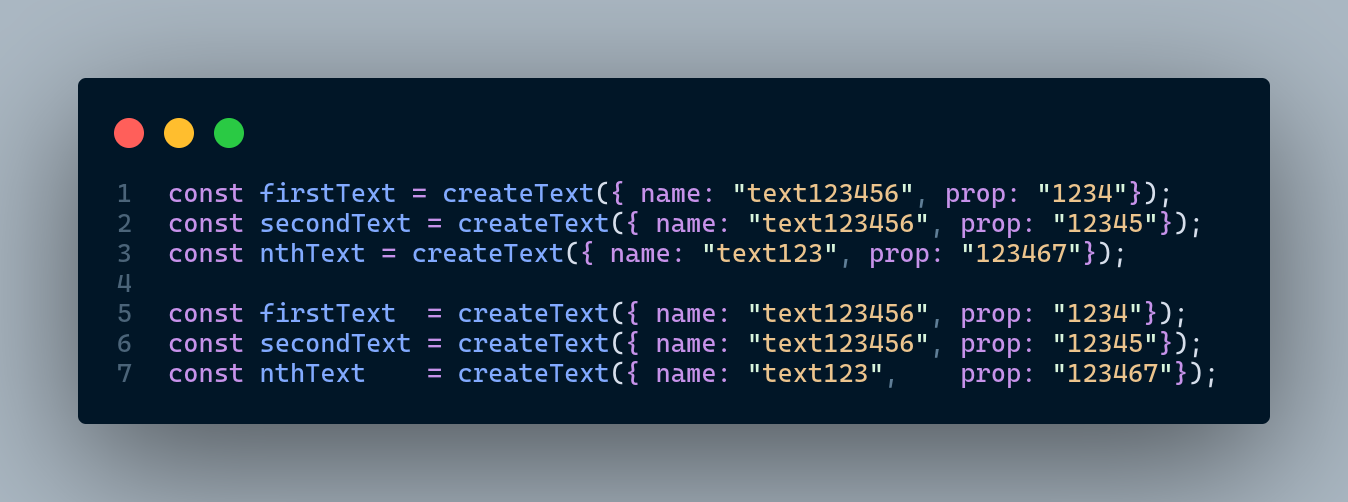Image resolution: width=1348 pixels, height=502 pixels.
Task: Click the green maximize dot
Action: coord(229,133)
